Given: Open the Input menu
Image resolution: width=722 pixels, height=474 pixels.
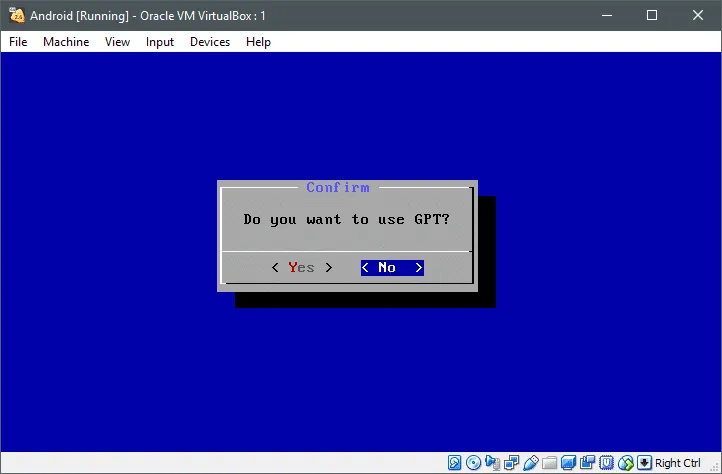Looking at the screenshot, I should [x=160, y=42].
